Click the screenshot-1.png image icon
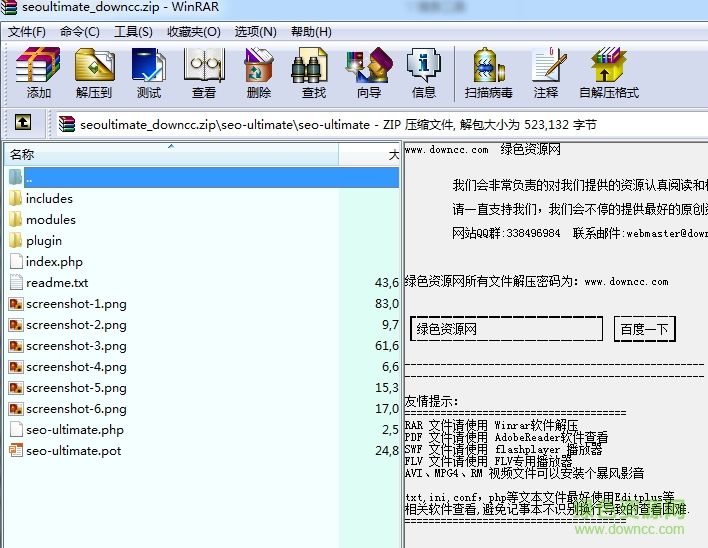The width and height of the screenshot is (708, 548). [x=16, y=304]
